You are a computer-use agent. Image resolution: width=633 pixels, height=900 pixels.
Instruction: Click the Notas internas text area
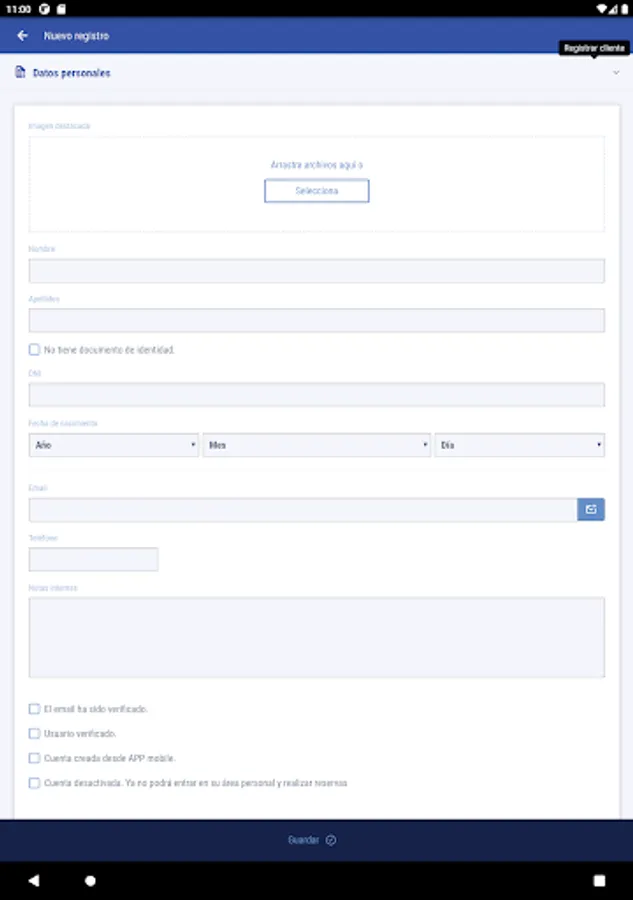coord(316,638)
